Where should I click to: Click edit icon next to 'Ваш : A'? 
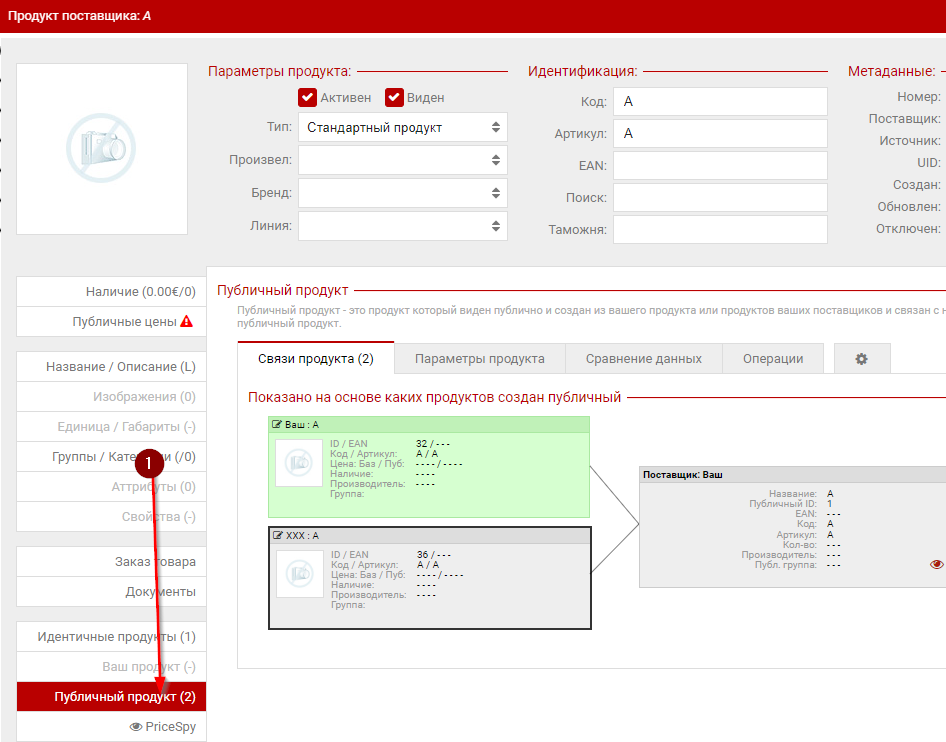pos(278,425)
